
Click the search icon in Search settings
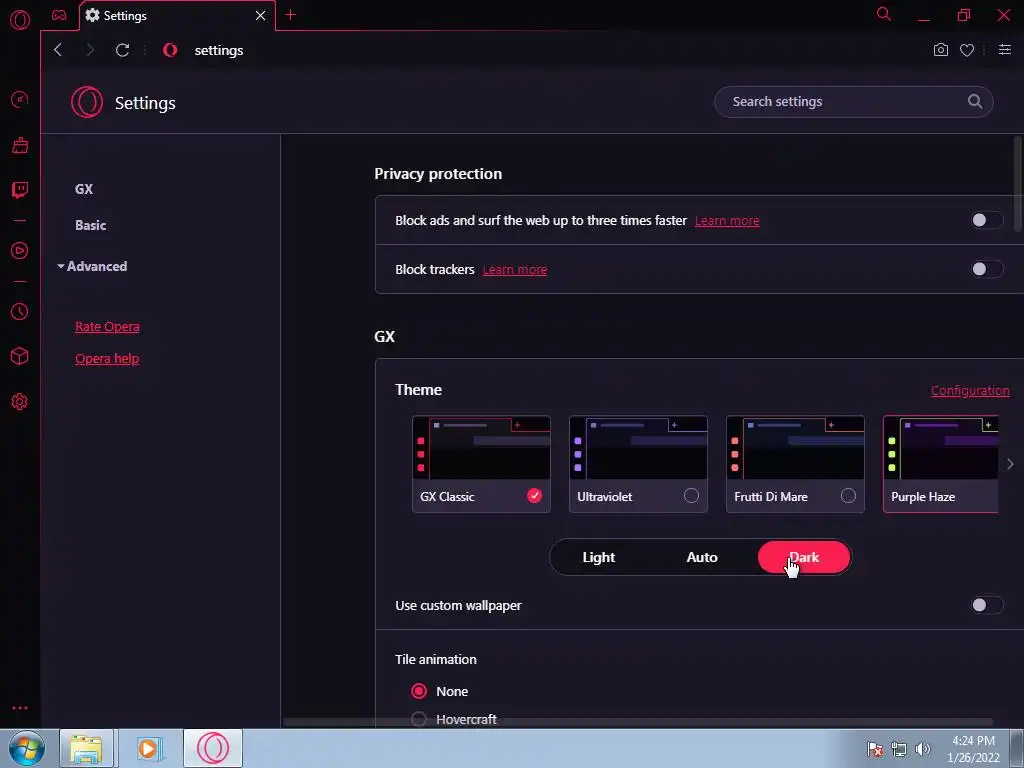click(974, 101)
